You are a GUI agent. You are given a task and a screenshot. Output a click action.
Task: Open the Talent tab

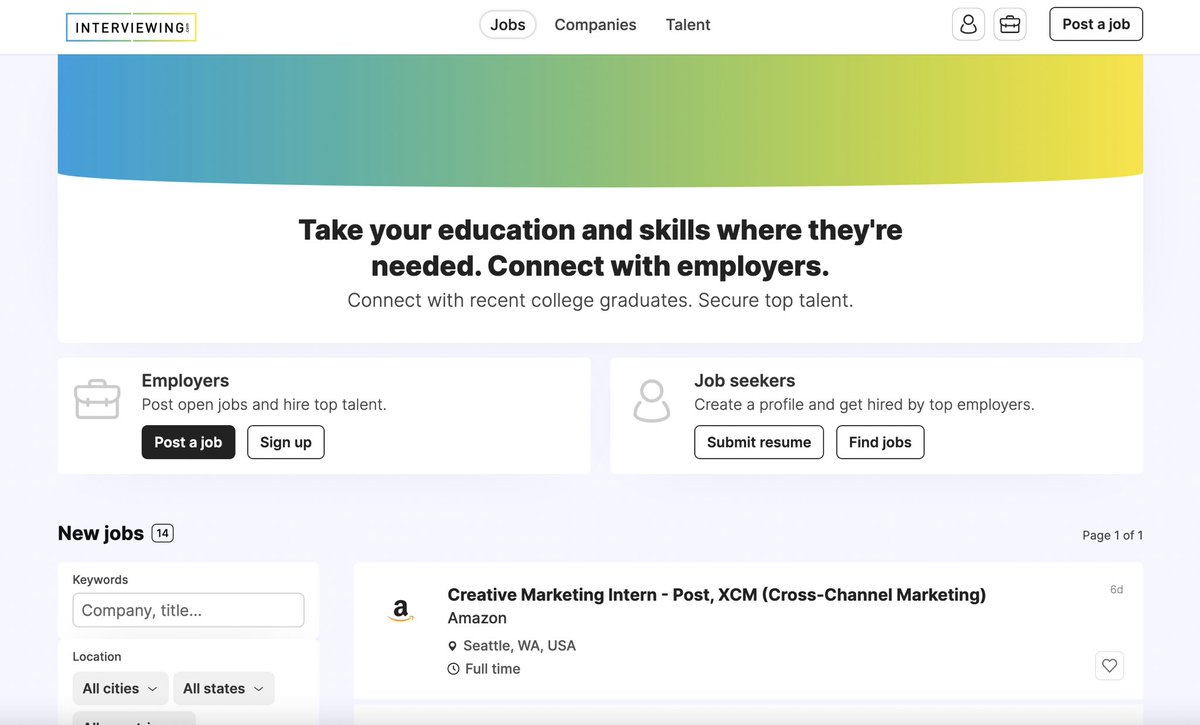tap(688, 25)
